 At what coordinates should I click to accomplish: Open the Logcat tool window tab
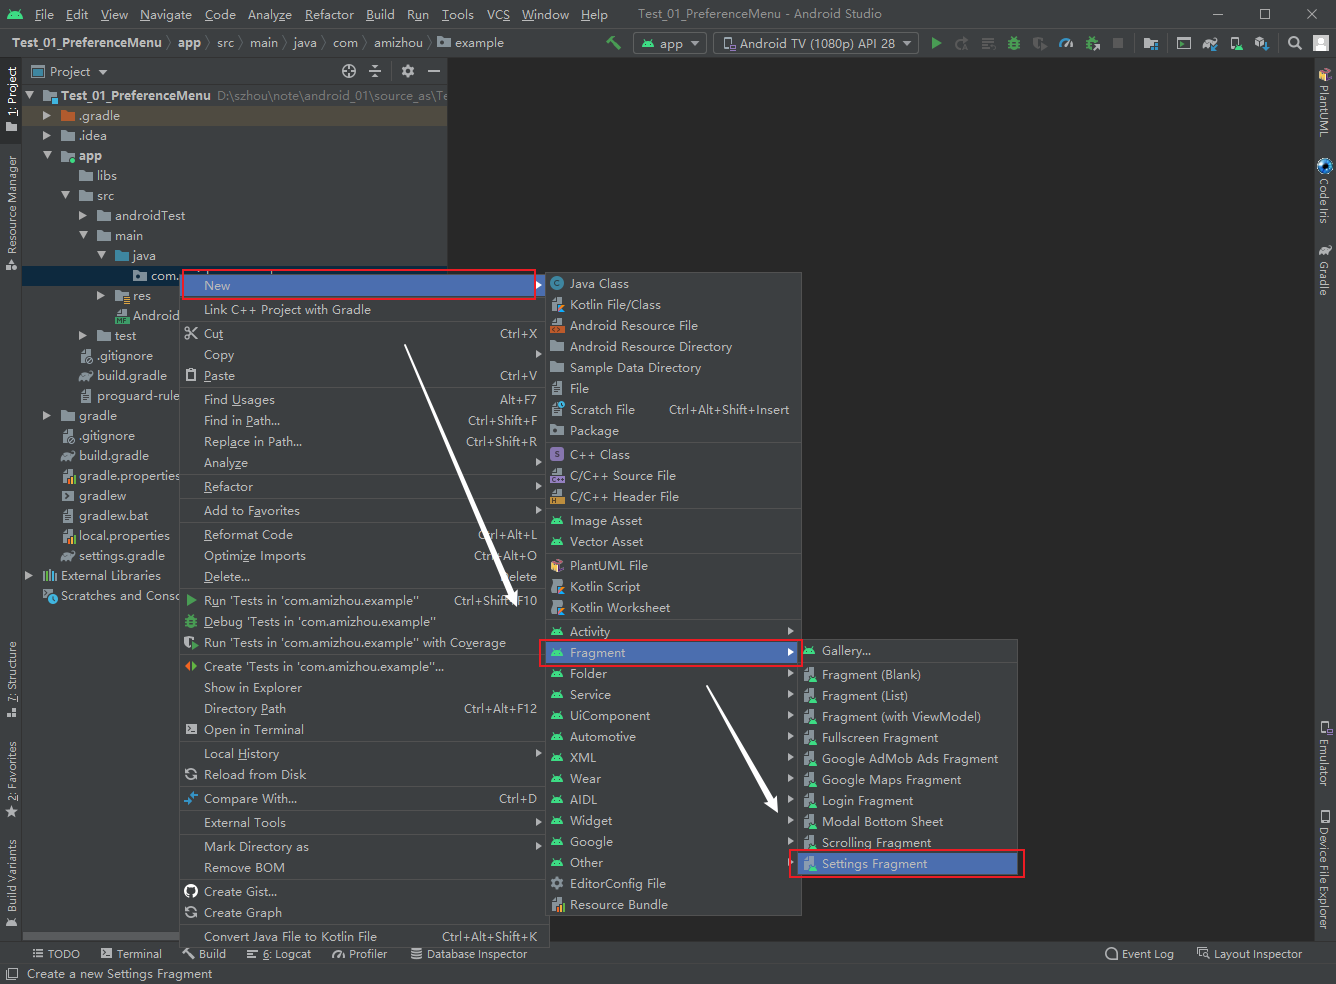pos(279,954)
